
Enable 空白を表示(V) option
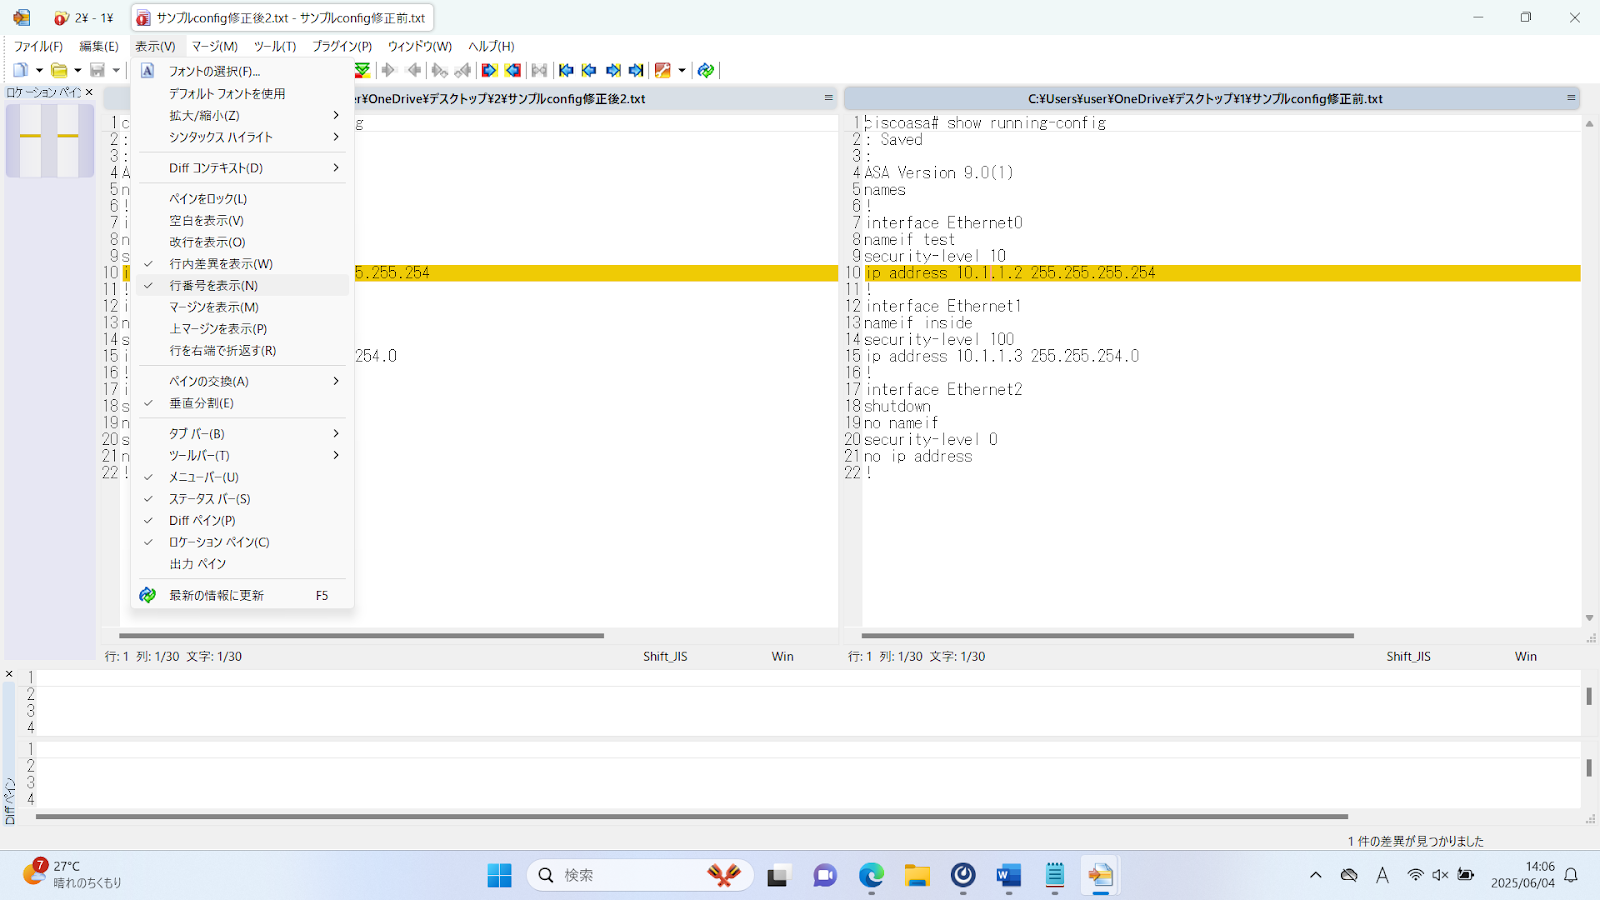[242, 220]
